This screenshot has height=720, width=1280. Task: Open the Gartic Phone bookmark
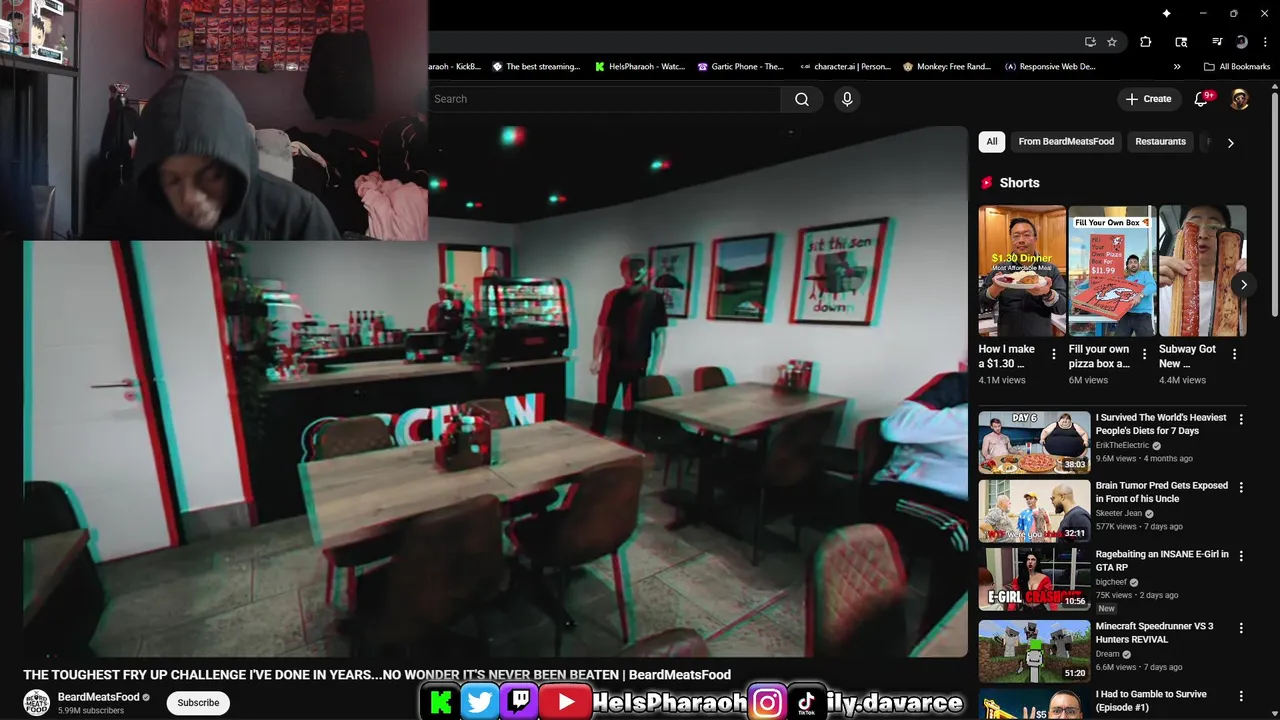click(x=741, y=67)
